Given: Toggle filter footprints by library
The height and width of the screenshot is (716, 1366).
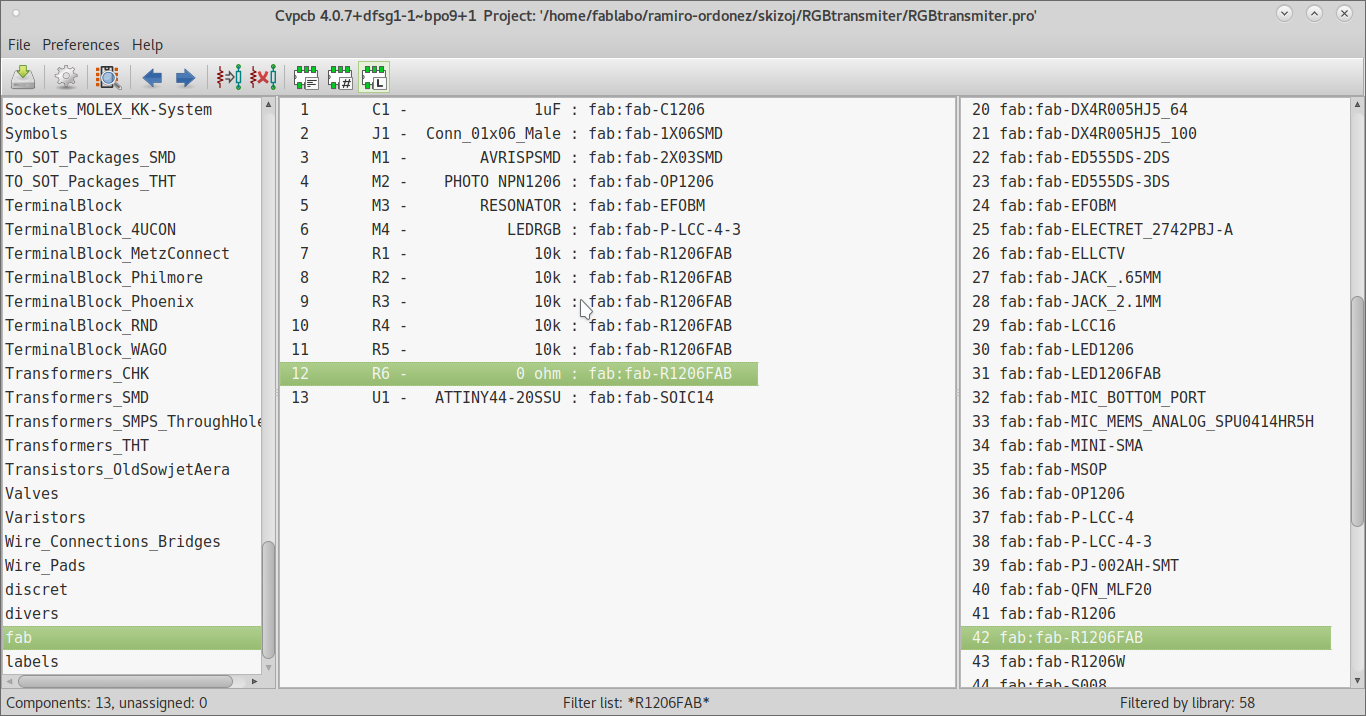Looking at the screenshot, I should coord(374,77).
